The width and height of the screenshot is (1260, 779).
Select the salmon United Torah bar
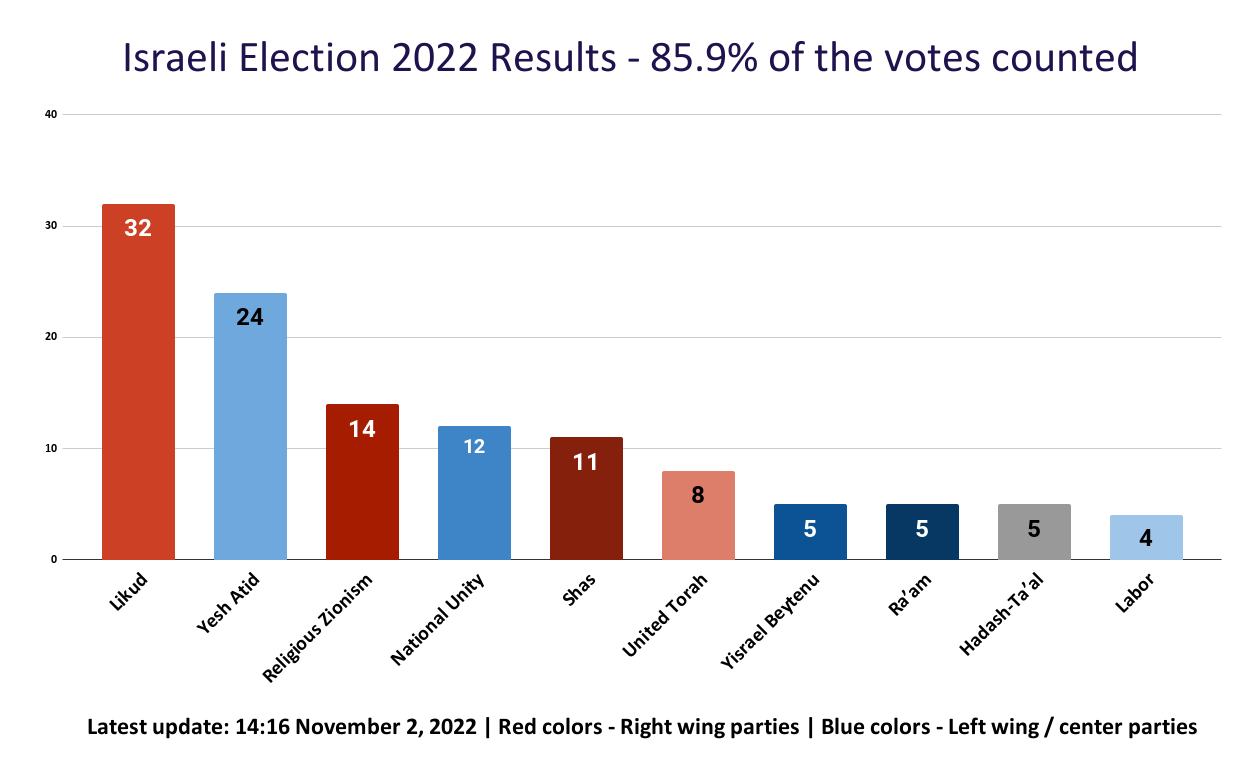coord(698,520)
